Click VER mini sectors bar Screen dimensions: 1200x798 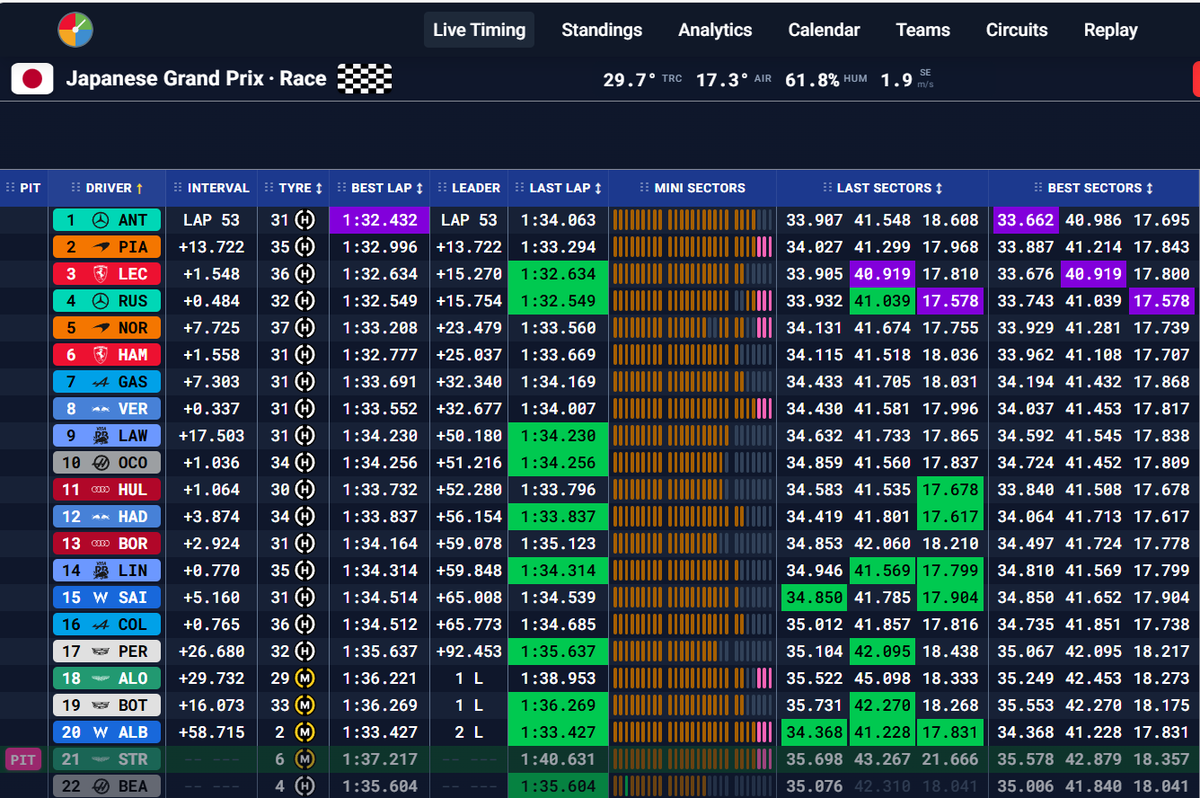point(692,409)
